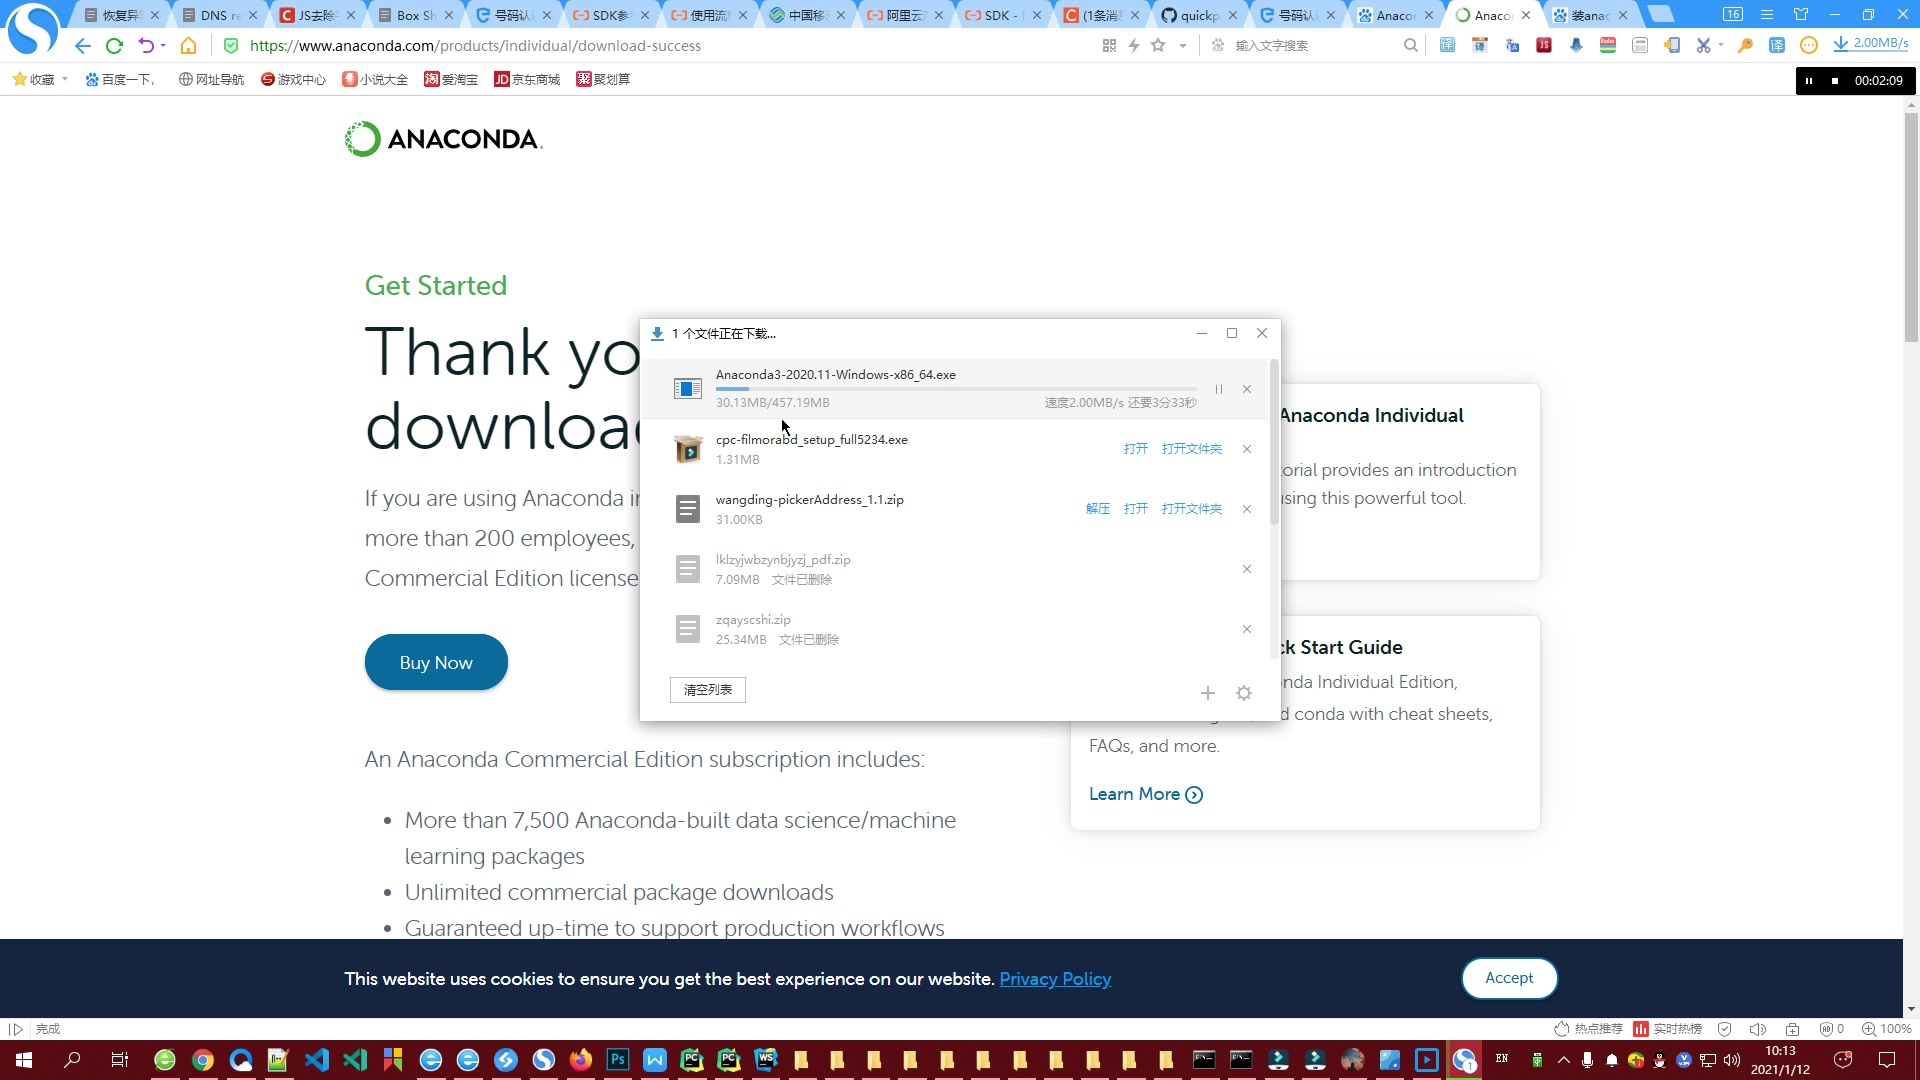This screenshot has height=1080, width=1920.
Task: Remove cpc-filmorabd_setup_full5234.exe from list
Action: click(x=1247, y=448)
